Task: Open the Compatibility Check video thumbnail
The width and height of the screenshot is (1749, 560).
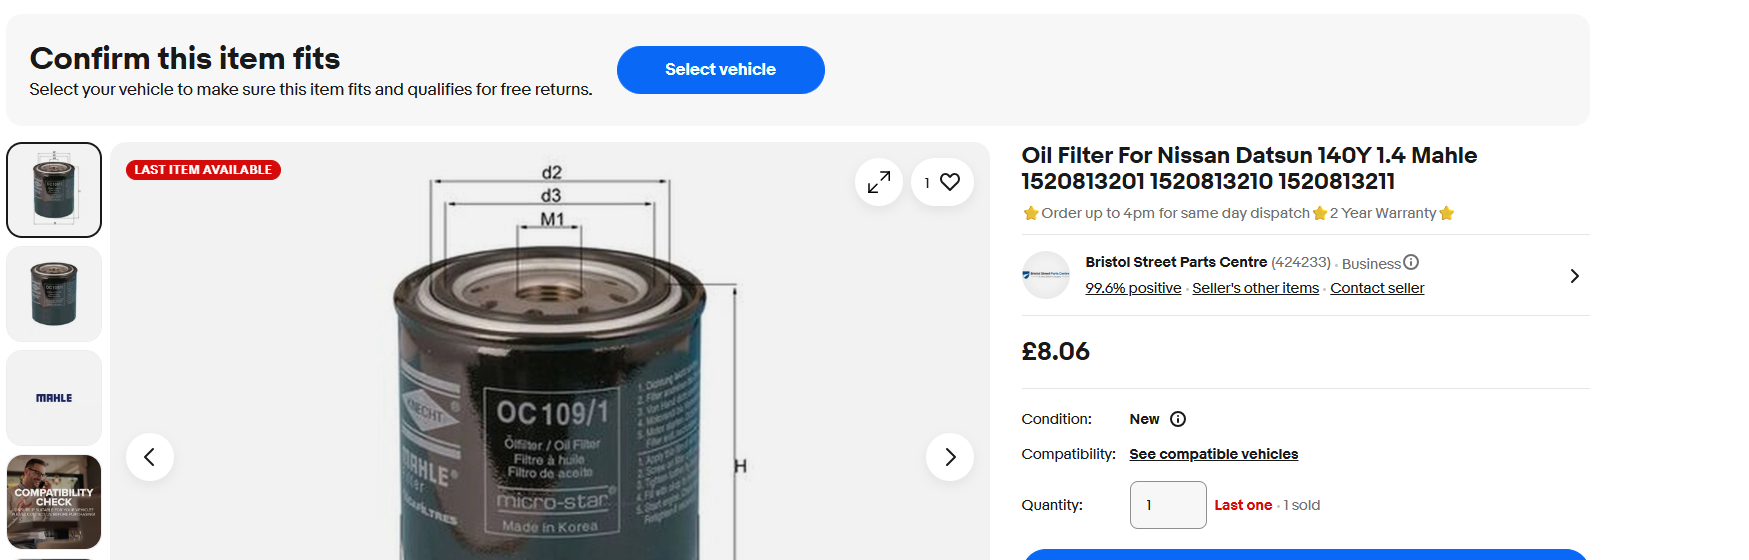Action: pyautogui.click(x=54, y=502)
